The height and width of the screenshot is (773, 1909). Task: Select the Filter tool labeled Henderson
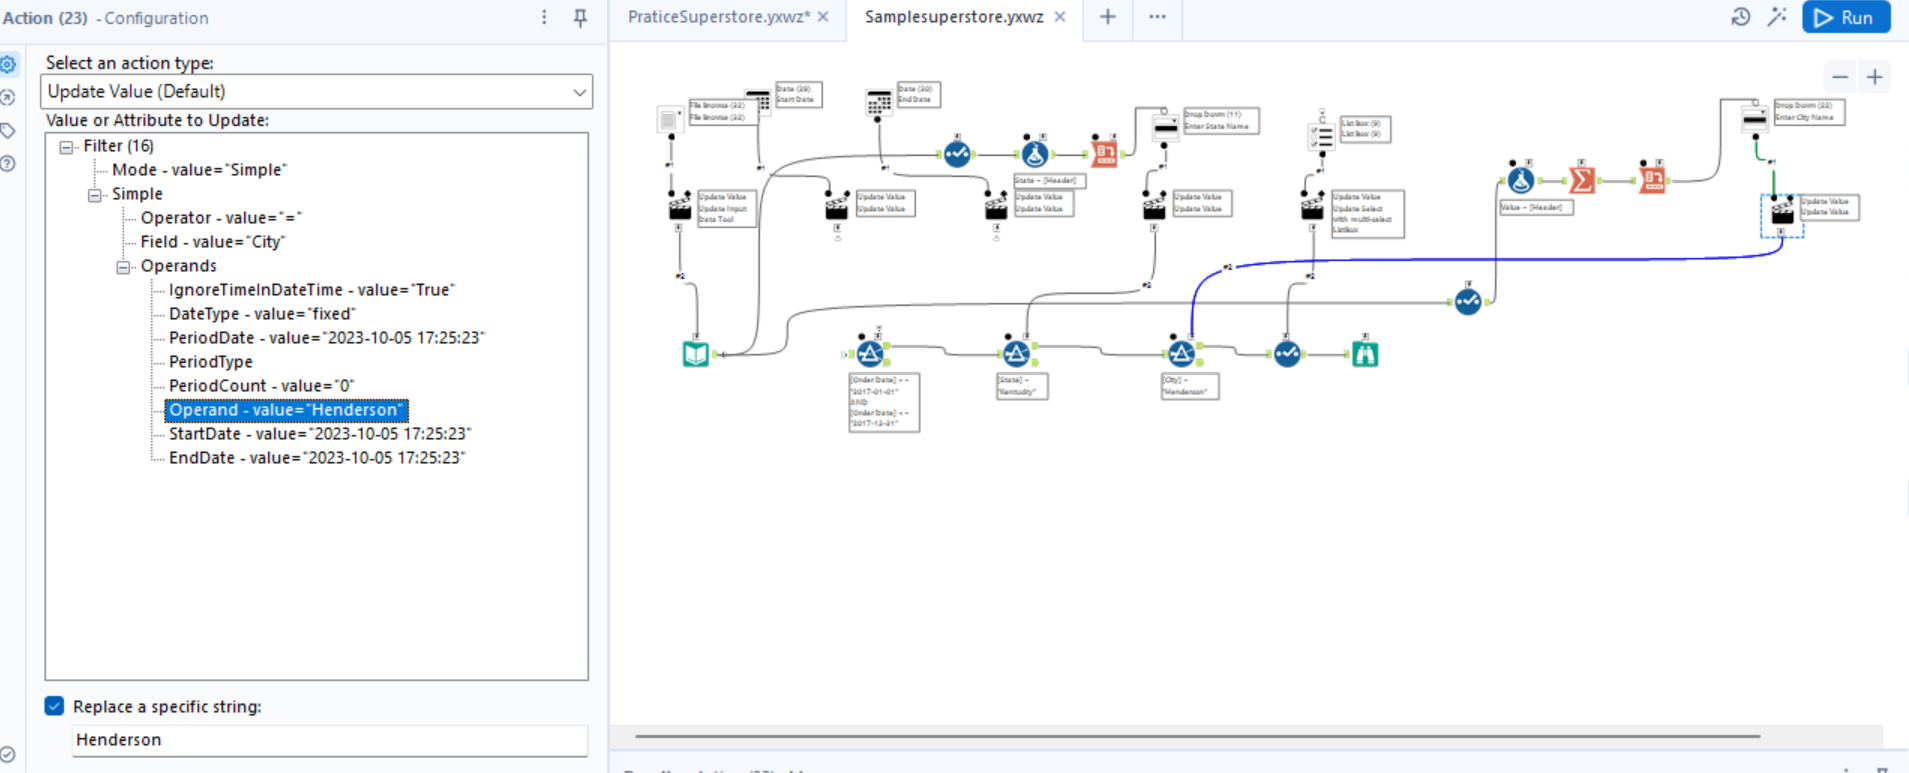[x=1182, y=354]
